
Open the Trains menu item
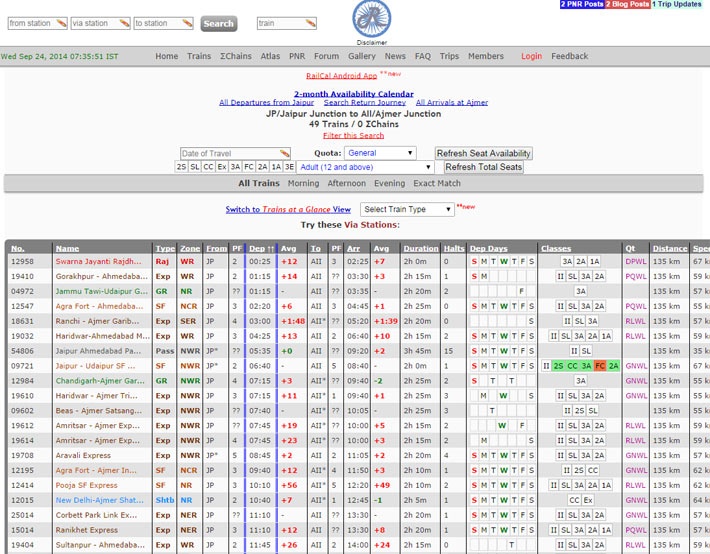point(199,56)
